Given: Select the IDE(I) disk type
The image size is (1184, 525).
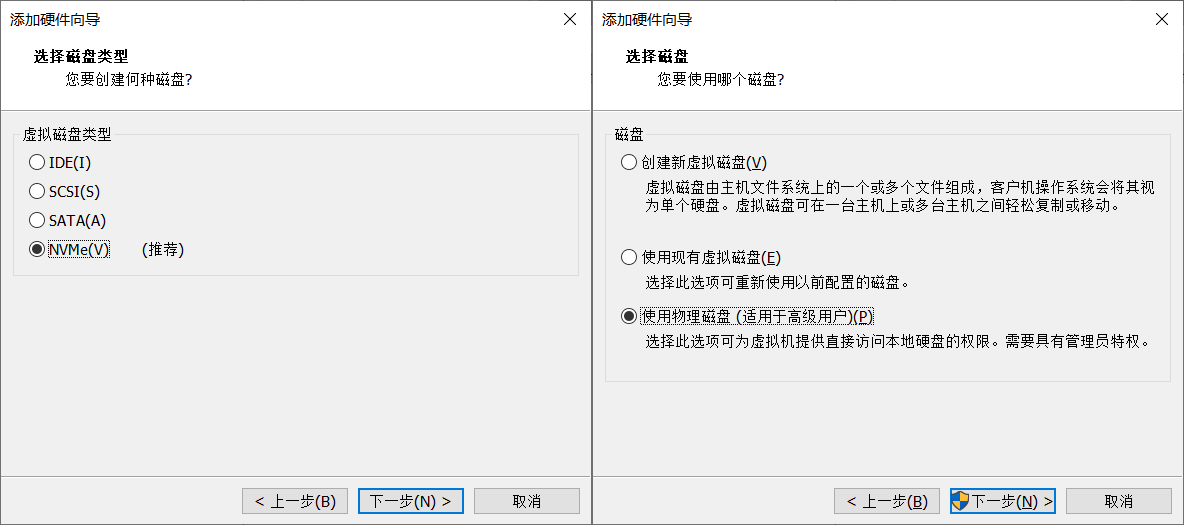Looking at the screenshot, I should [37, 162].
